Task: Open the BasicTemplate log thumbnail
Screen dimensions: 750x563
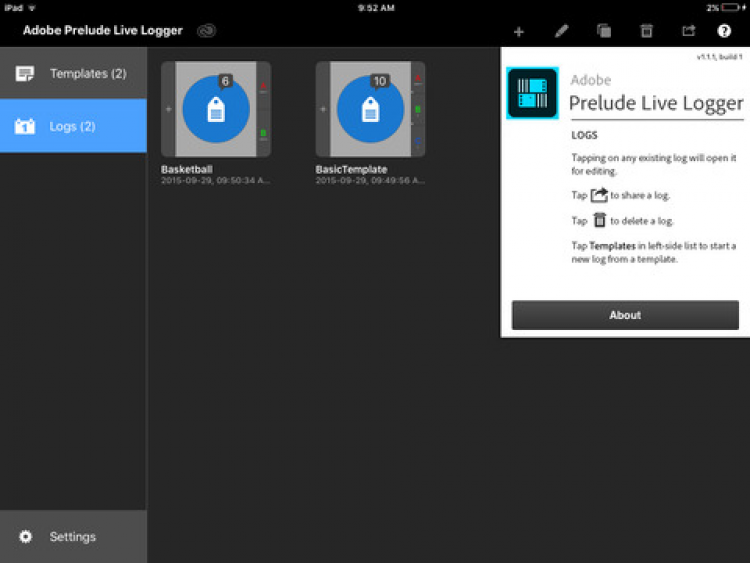Action: click(x=370, y=109)
